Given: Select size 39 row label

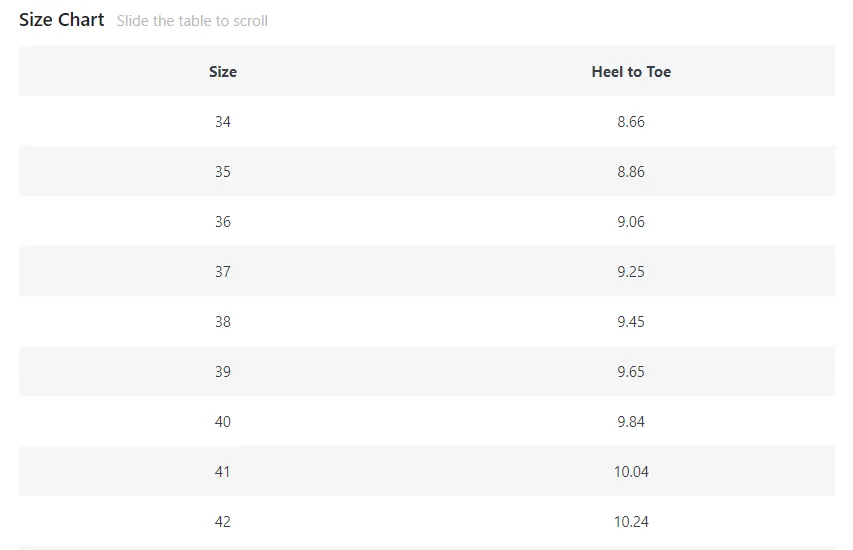Looking at the screenshot, I should tap(223, 372).
